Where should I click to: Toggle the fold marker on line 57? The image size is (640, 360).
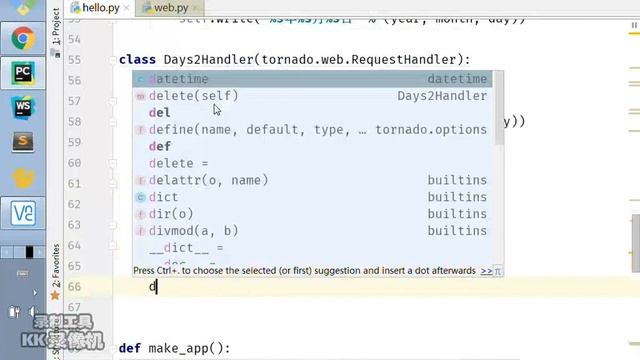[x=113, y=101]
